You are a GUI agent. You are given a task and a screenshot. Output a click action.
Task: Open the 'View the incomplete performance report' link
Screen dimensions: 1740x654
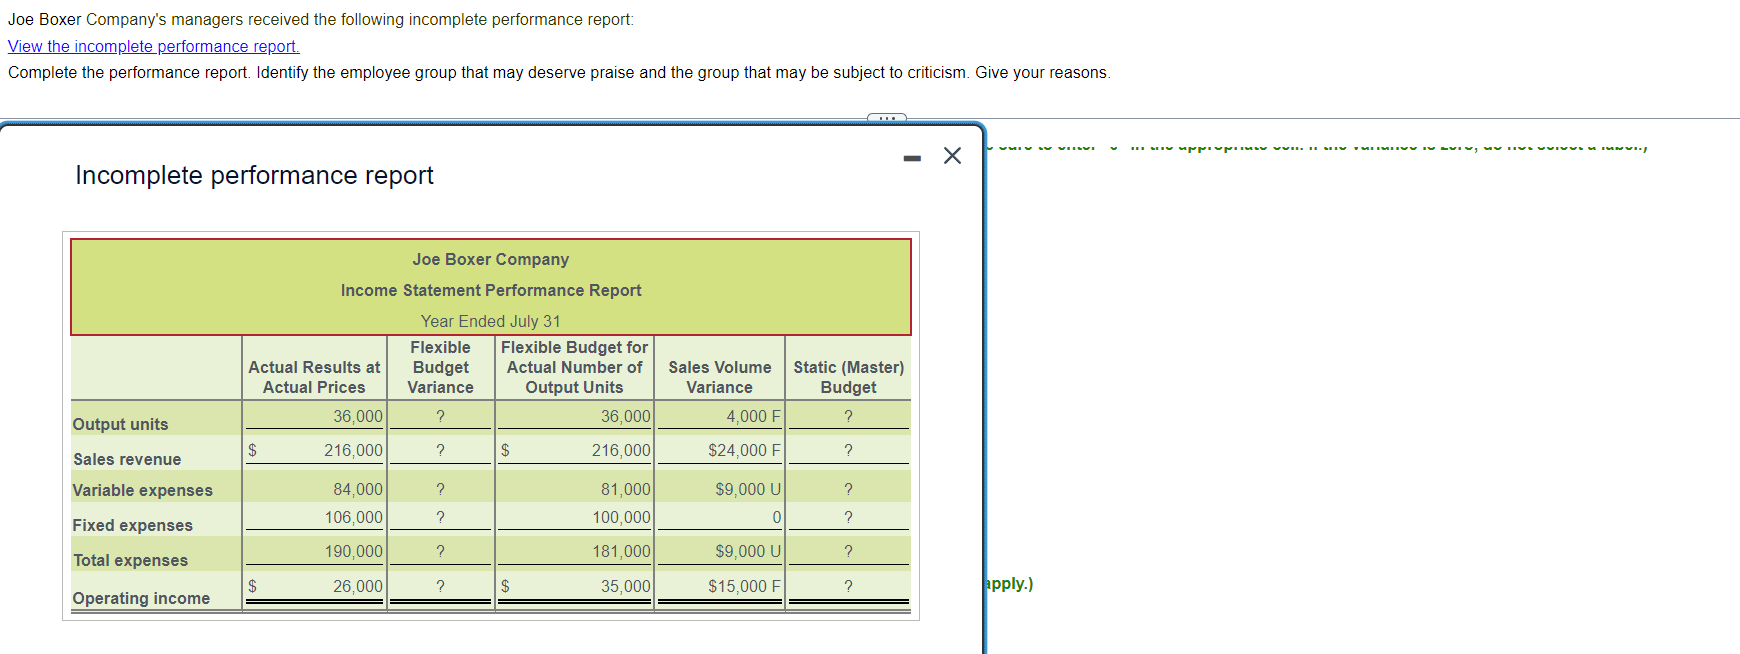[154, 46]
